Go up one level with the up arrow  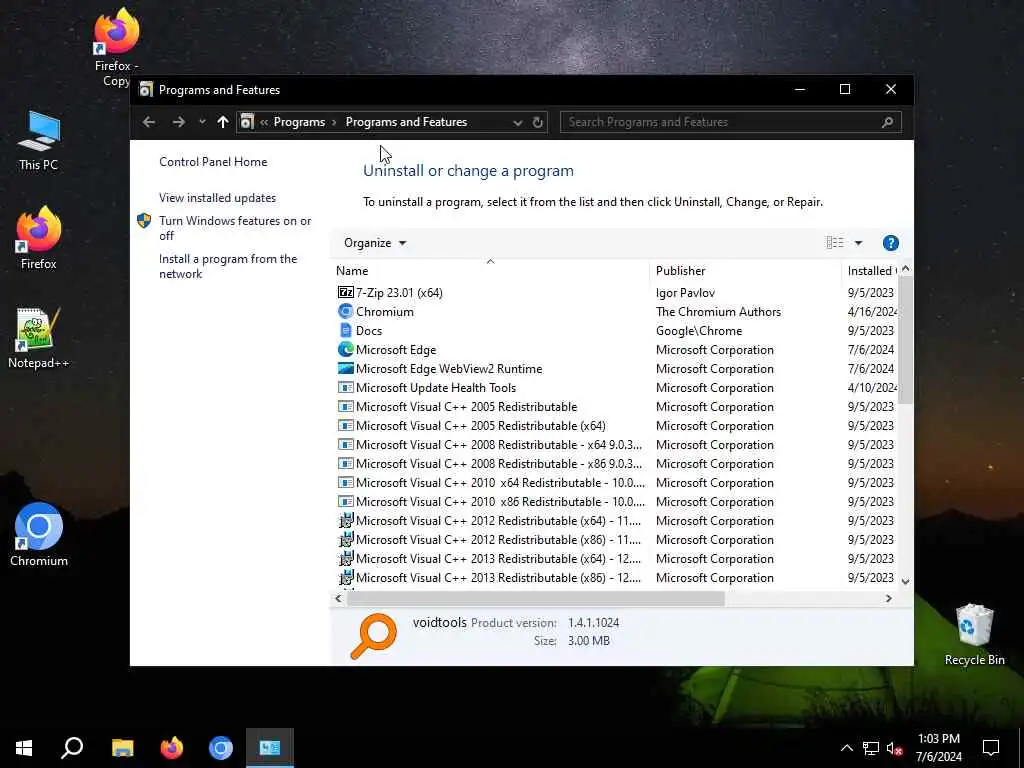coord(223,122)
